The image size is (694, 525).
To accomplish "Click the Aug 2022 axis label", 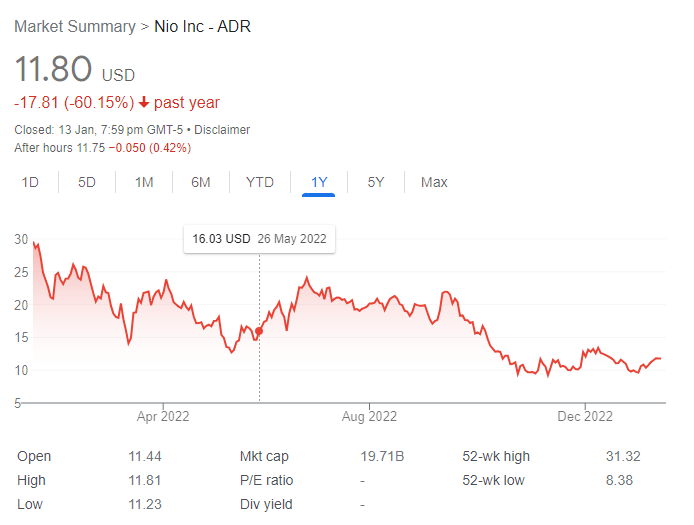I will point(369,416).
